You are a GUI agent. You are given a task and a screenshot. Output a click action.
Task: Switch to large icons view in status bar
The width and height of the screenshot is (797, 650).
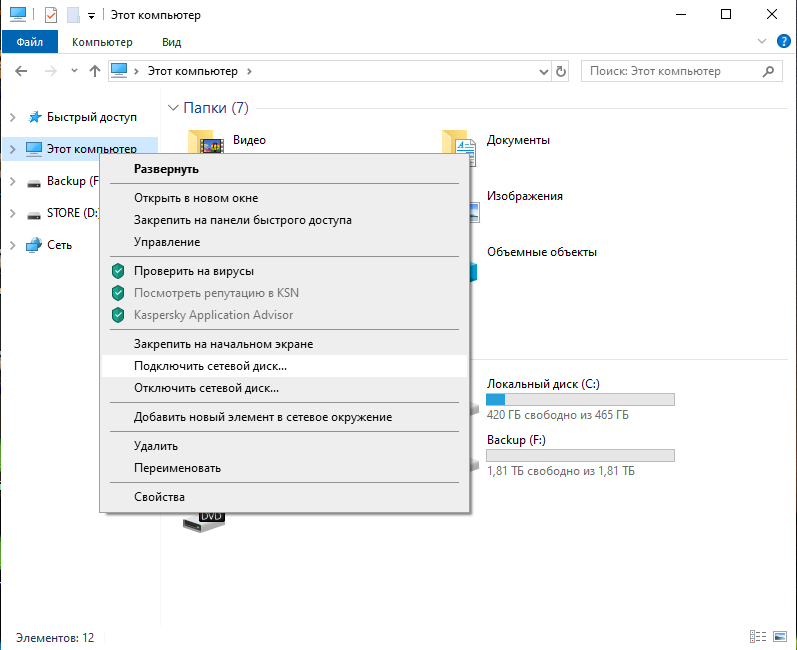(780, 636)
